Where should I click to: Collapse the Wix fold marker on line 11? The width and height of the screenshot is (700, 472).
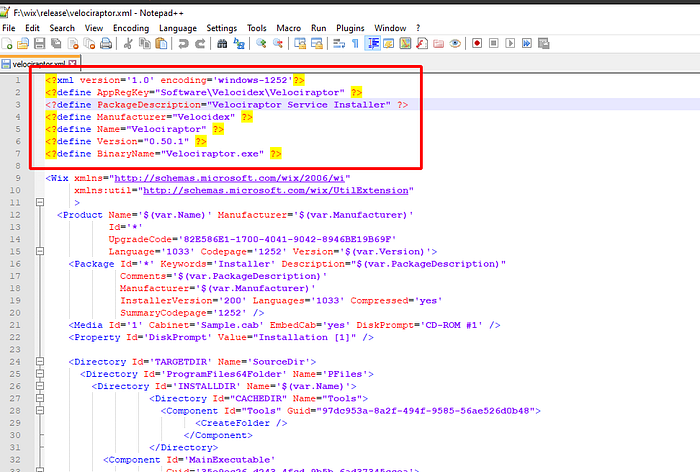click(40, 202)
